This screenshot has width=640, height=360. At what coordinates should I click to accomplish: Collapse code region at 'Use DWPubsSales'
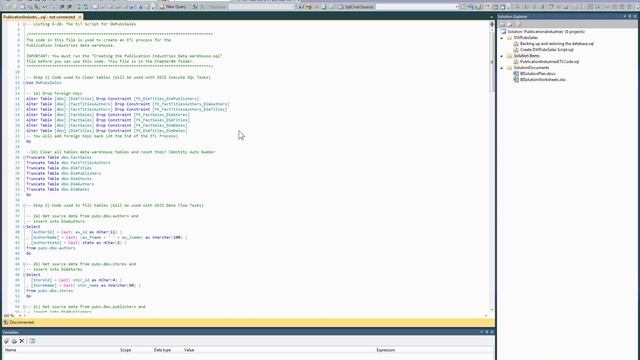click(x=24, y=82)
